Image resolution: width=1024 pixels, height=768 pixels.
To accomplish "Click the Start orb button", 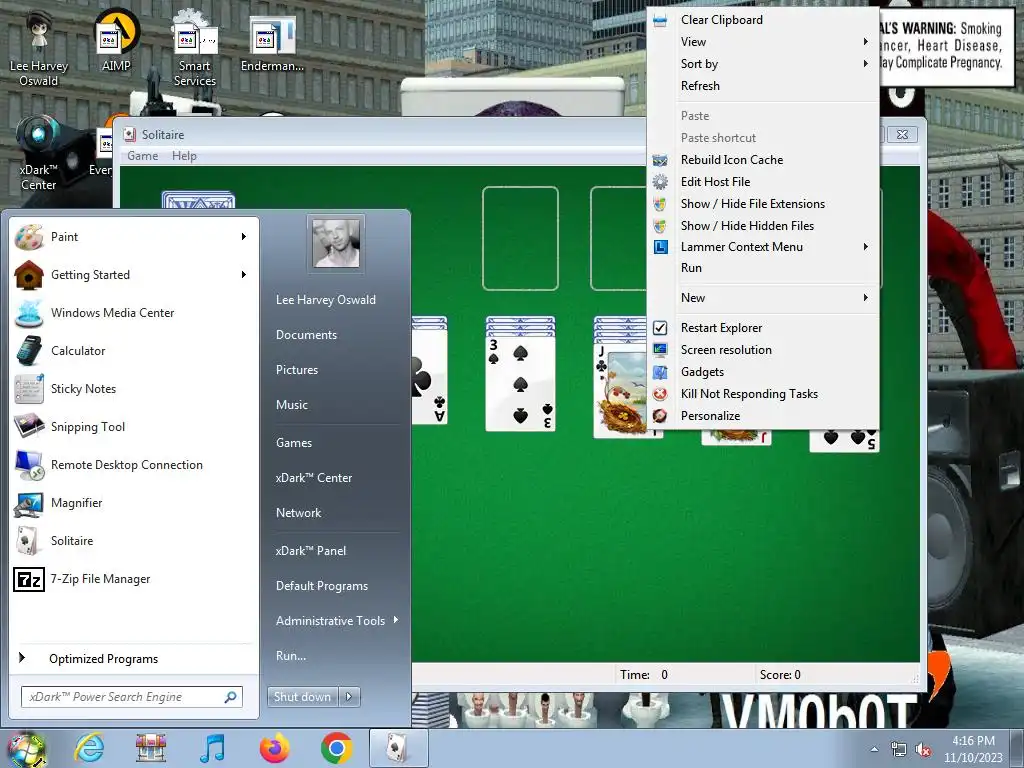I will pyautogui.click(x=26, y=749).
